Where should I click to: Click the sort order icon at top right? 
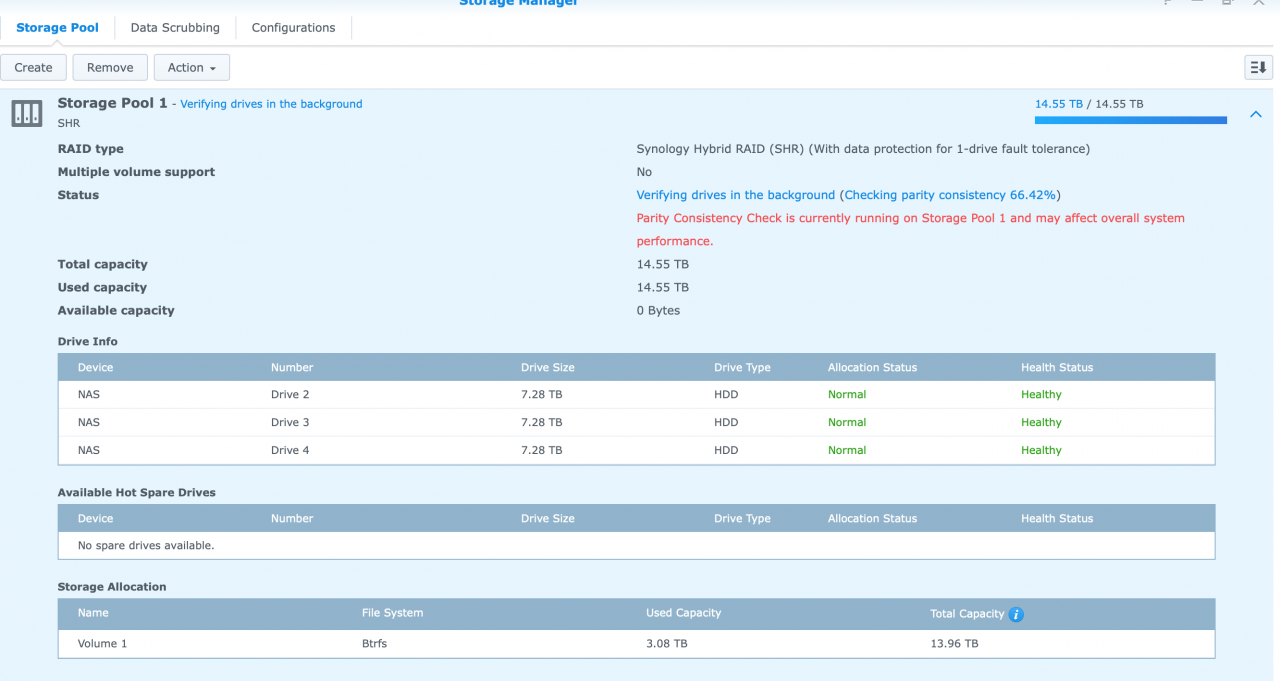point(1258,67)
